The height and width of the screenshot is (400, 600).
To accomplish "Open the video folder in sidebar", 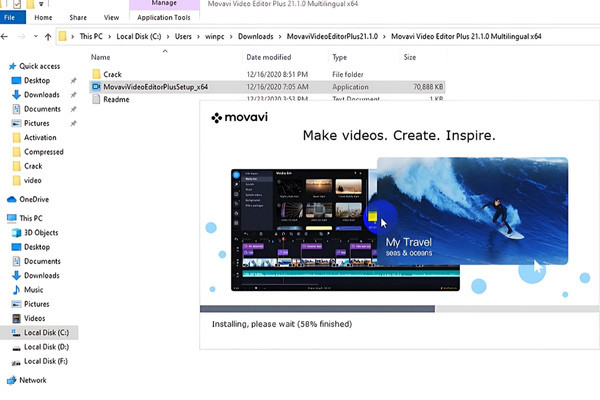I will coord(33,180).
